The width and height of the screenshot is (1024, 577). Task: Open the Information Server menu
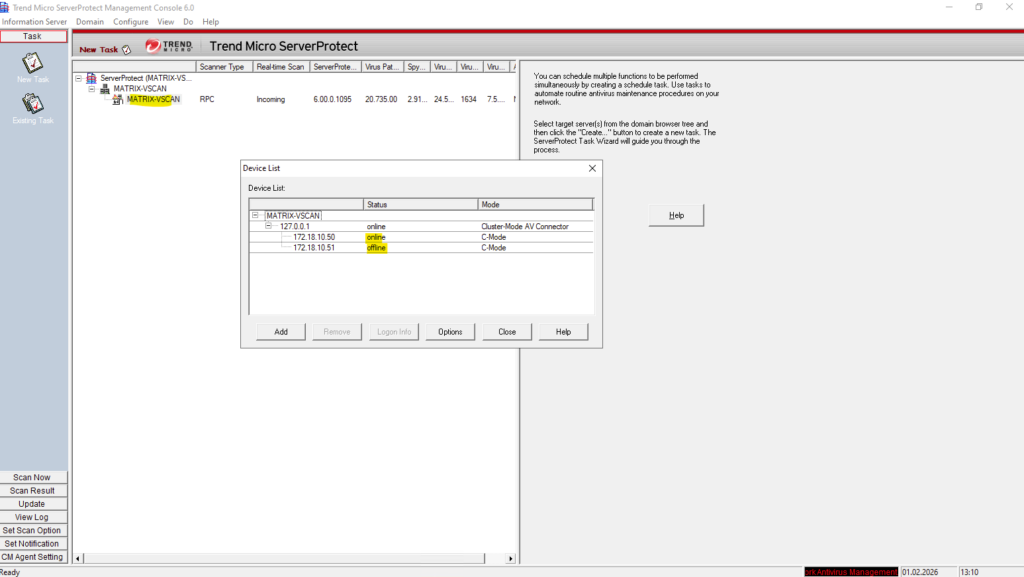point(34,21)
